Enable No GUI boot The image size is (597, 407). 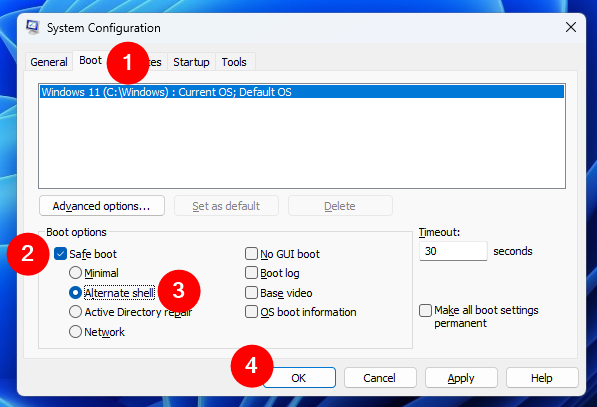251,254
